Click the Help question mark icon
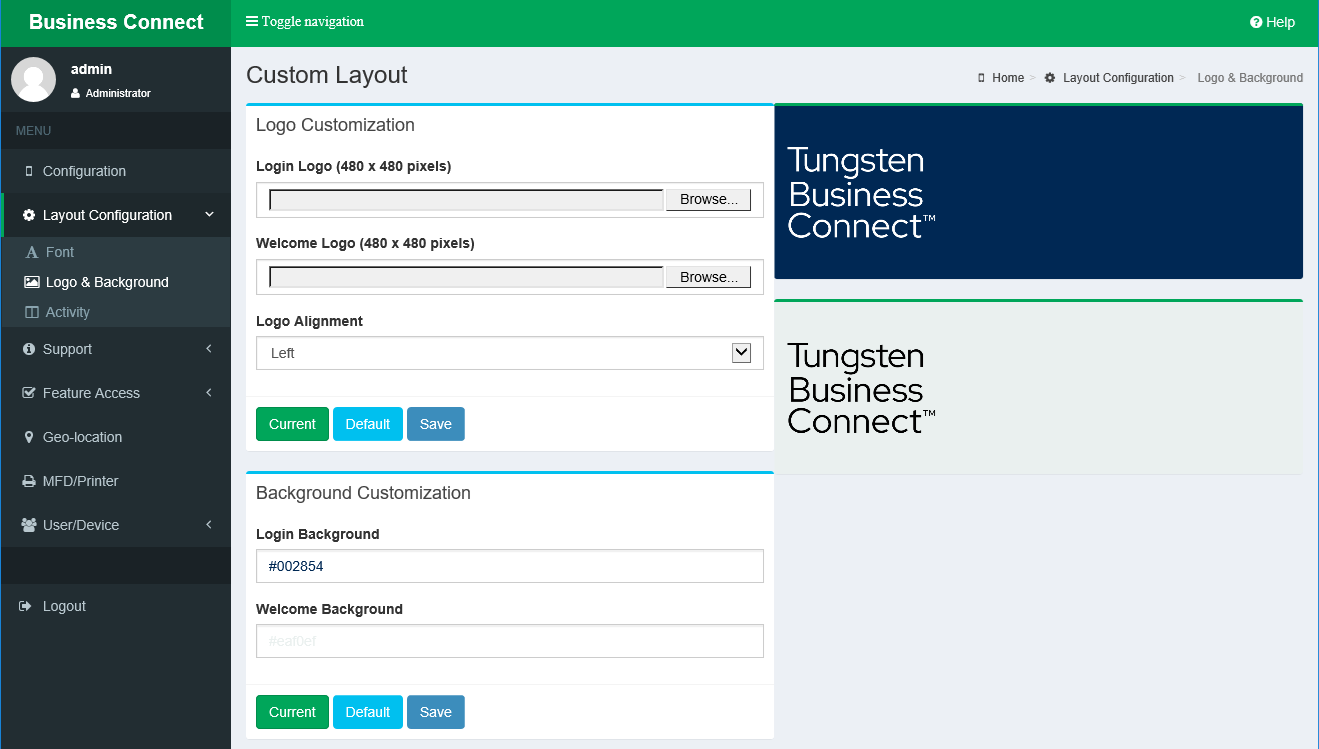The image size is (1319, 749). (1256, 23)
